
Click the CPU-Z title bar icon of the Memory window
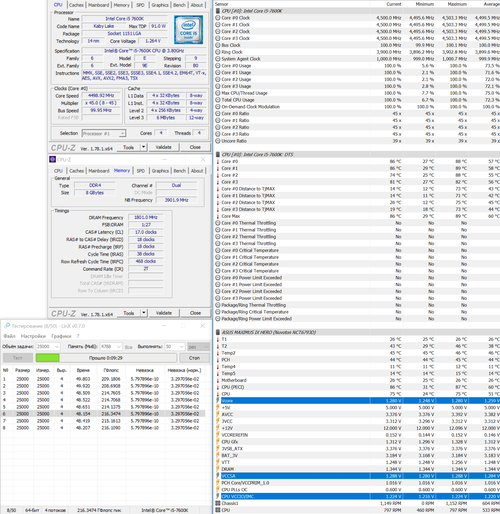pyautogui.click(x=52, y=159)
